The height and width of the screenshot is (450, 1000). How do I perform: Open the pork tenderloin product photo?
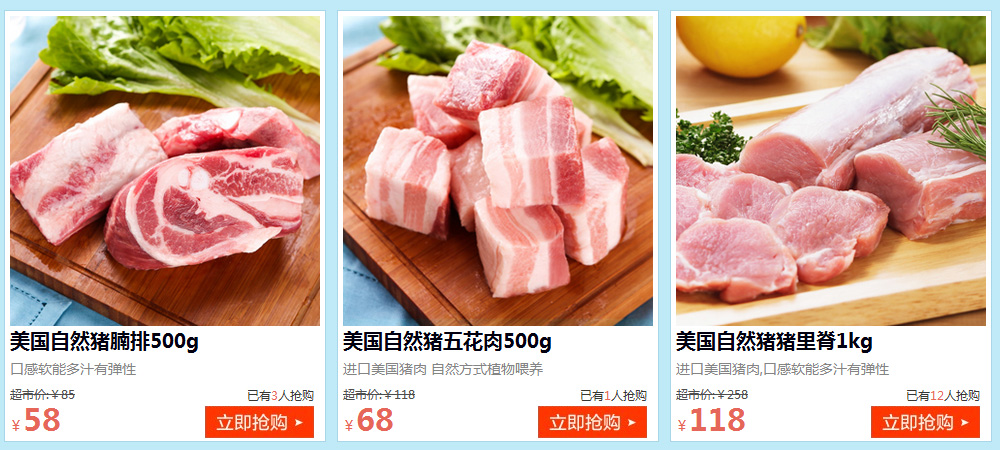831,171
